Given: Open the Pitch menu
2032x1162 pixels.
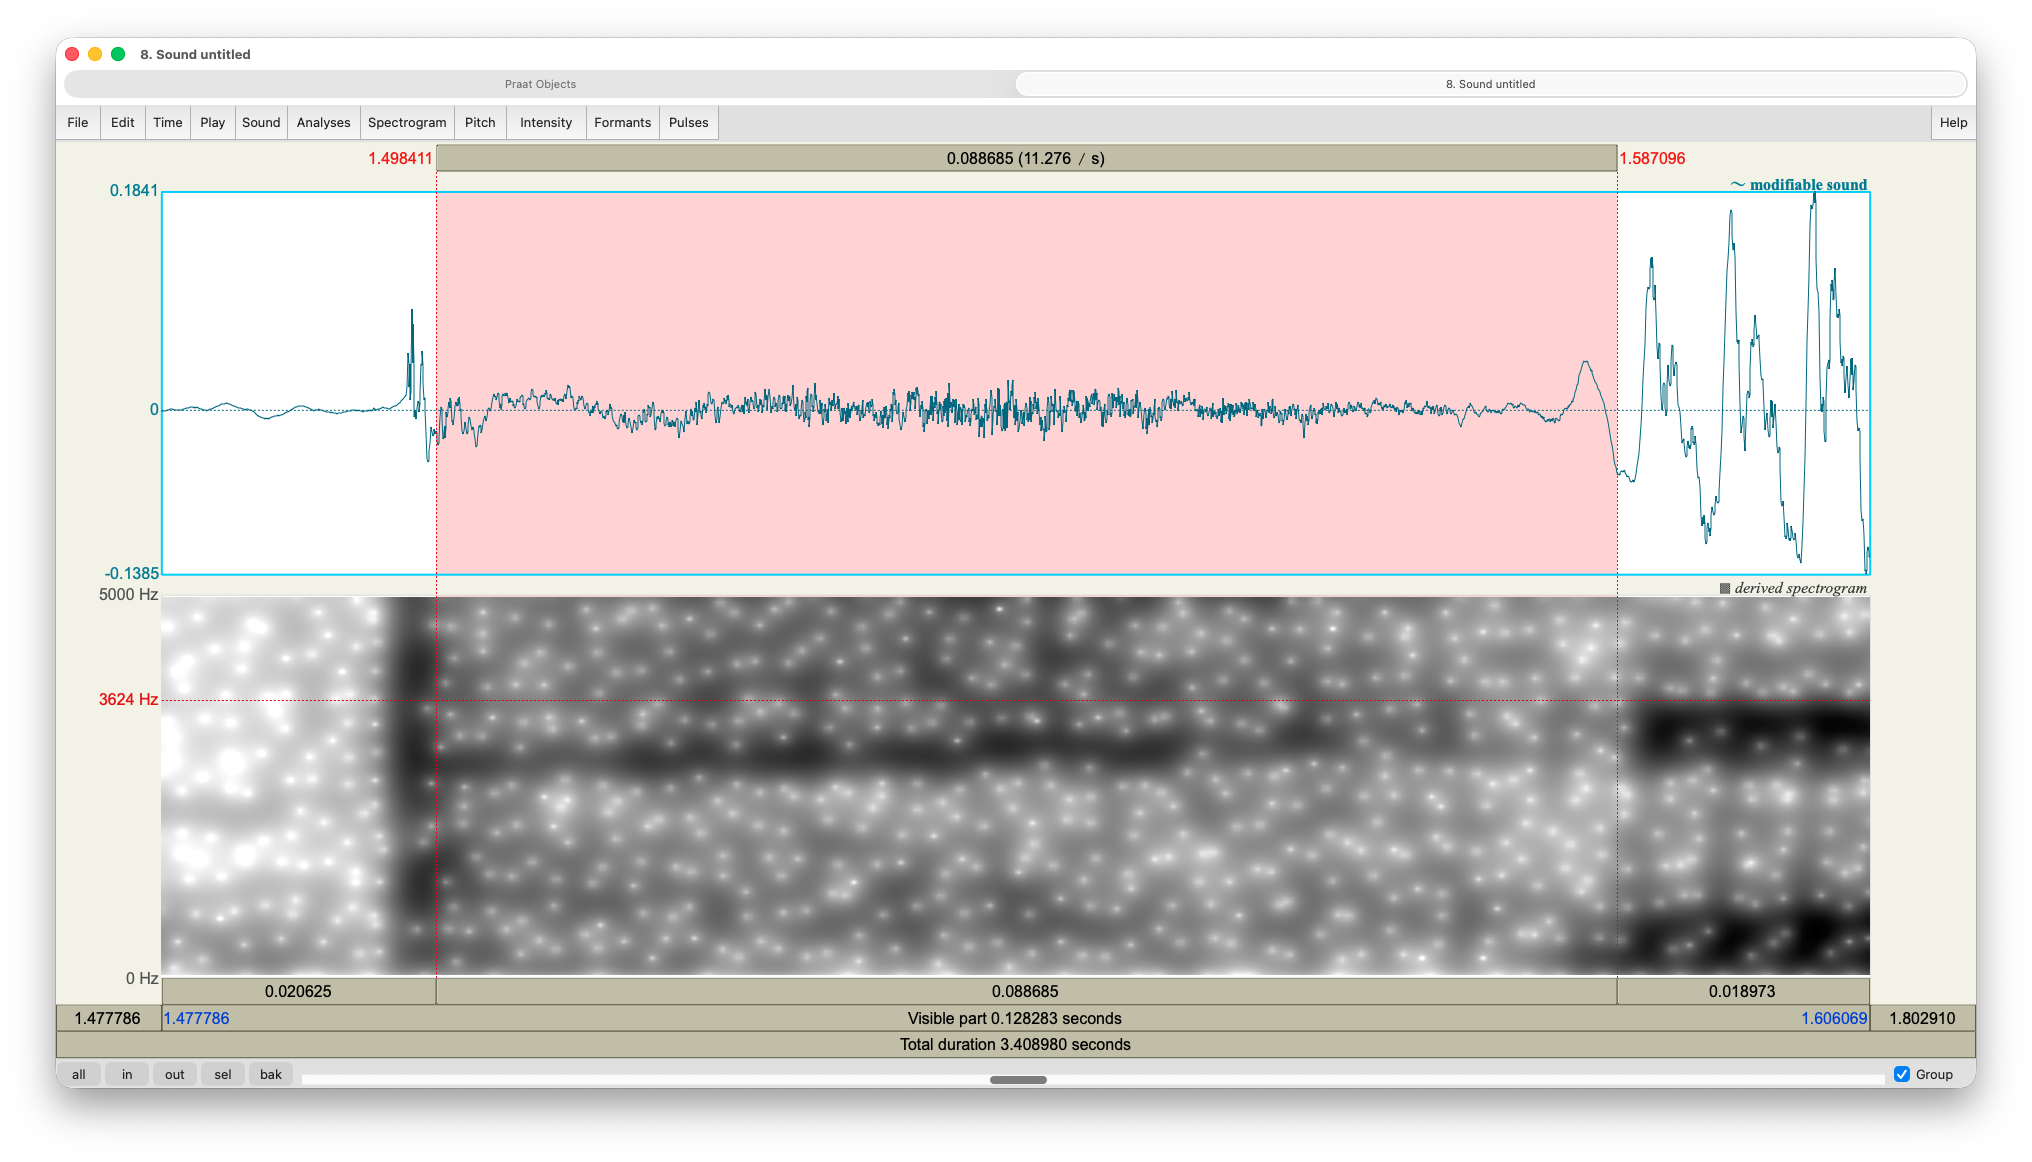Looking at the screenshot, I should [480, 122].
